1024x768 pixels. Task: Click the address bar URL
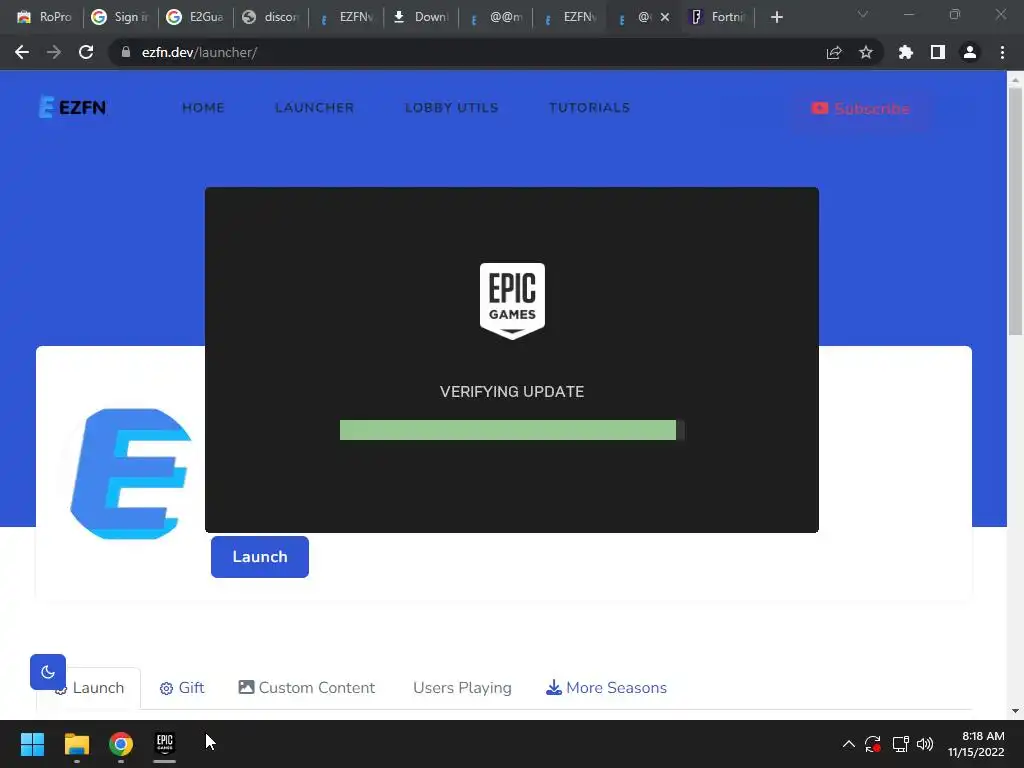(x=199, y=52)
